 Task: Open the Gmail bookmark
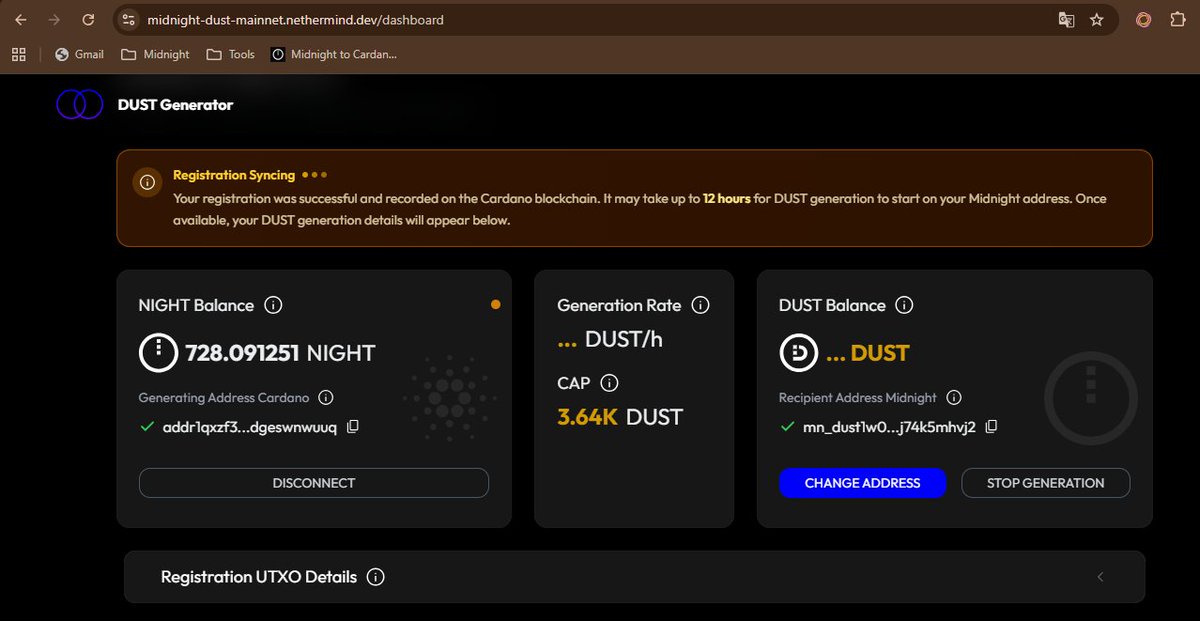80,54
